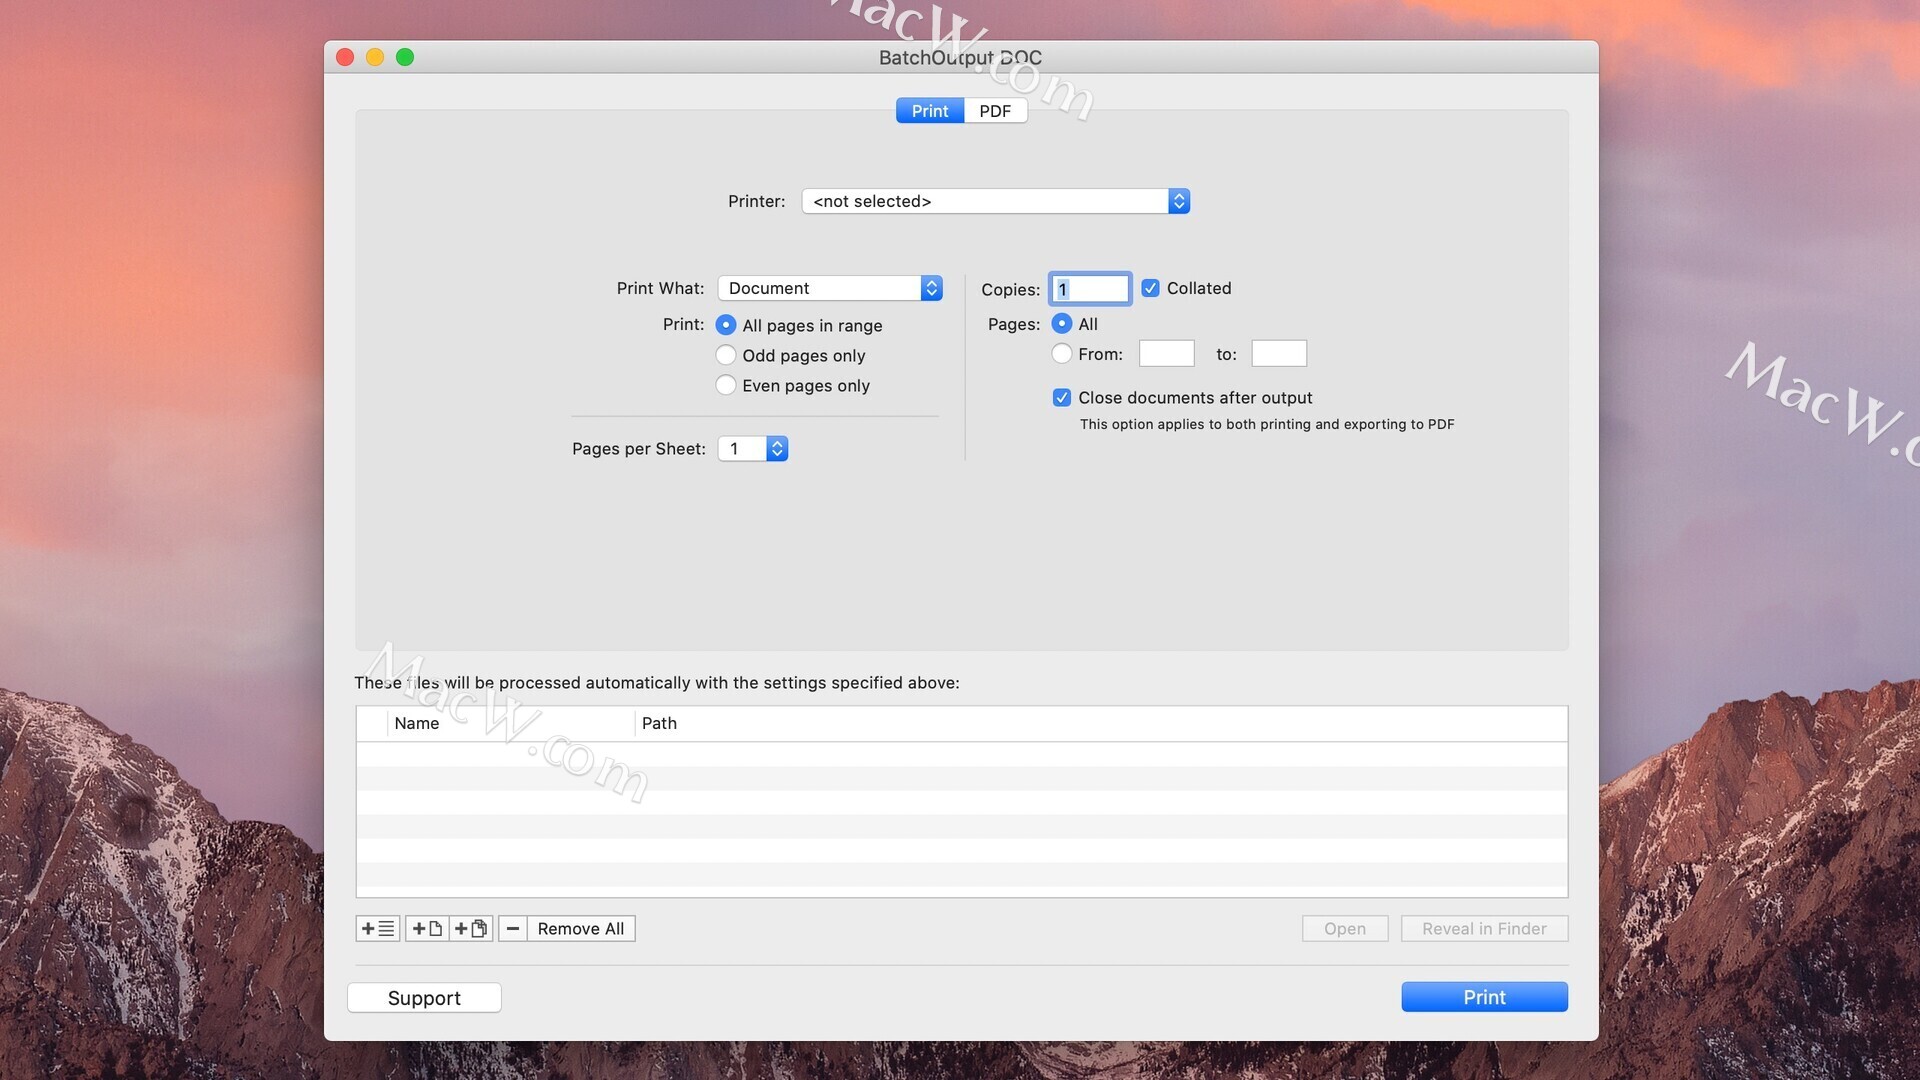The image size is (1920, 1080).
Task: Click the Support button
Action: 424,998
